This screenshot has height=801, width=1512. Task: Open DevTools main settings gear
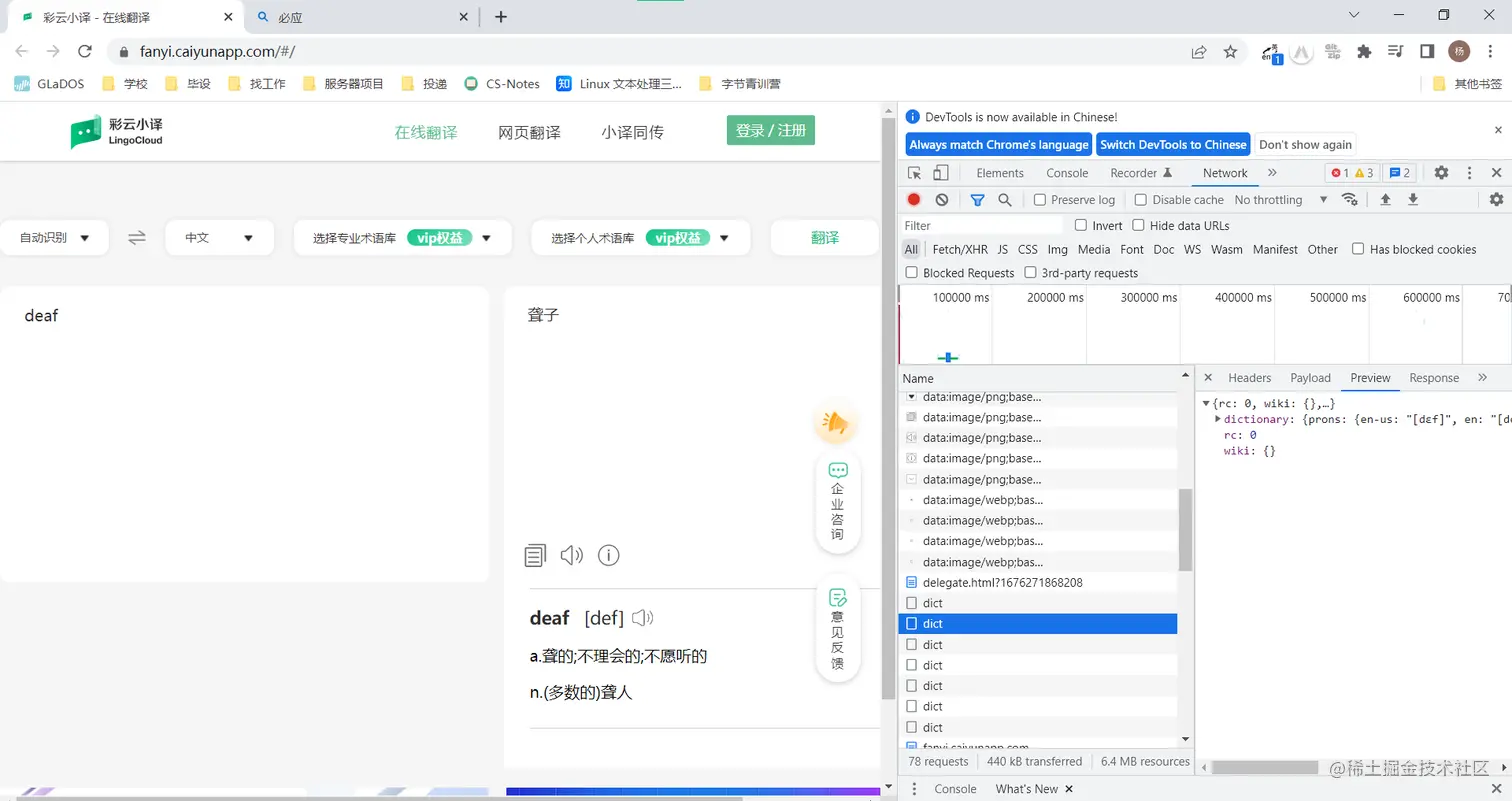pyautogui.click(x=1441, y=173)
